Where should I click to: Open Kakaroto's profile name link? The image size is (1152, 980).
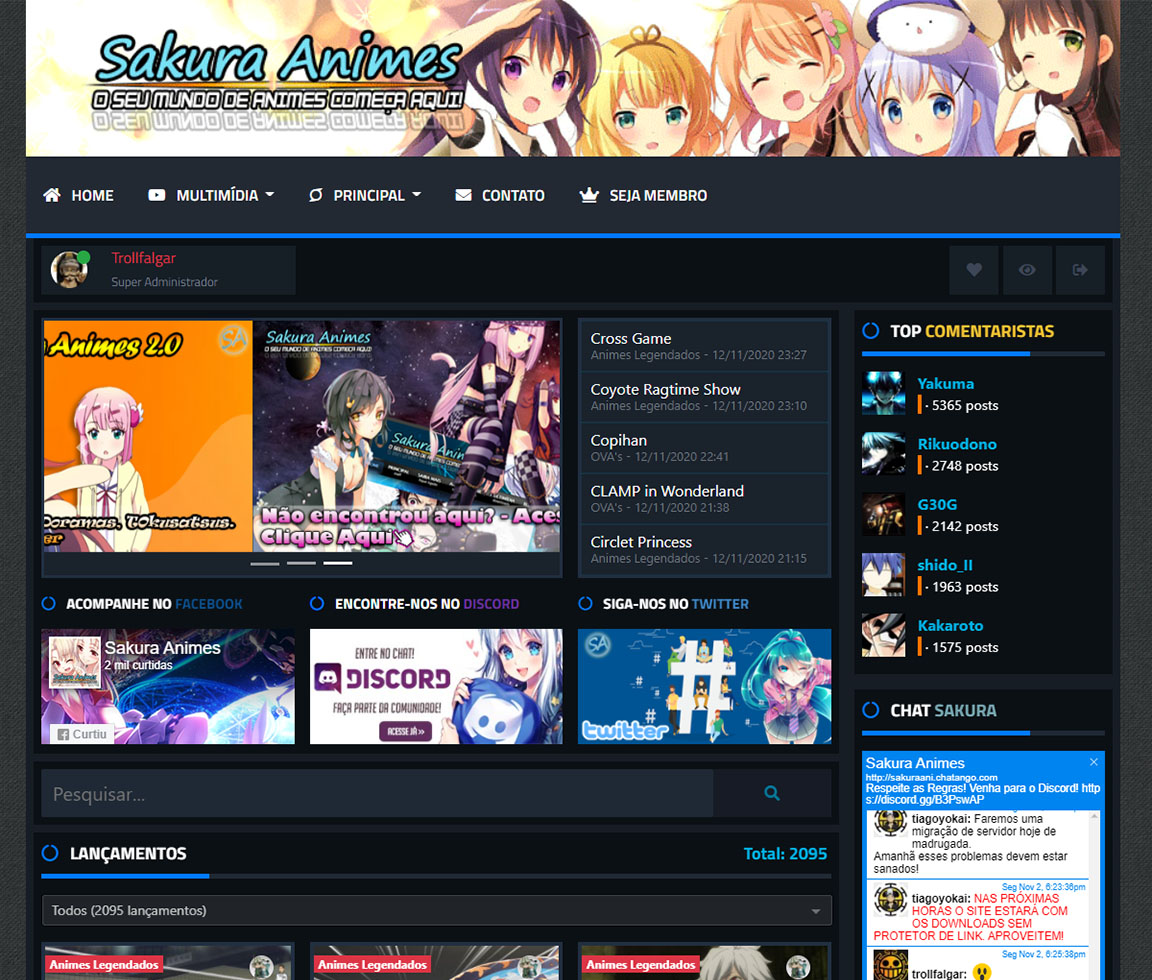point(950,625)
